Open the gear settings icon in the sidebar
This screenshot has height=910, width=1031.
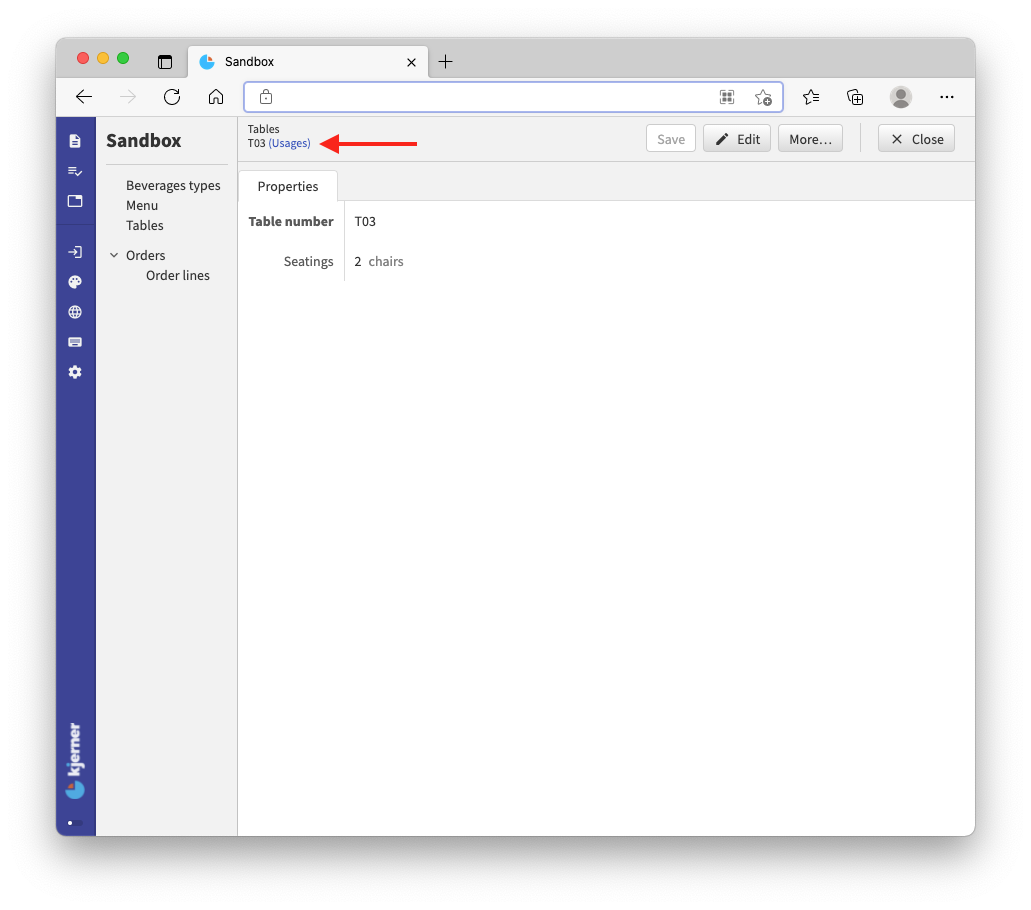pos(75,372)
